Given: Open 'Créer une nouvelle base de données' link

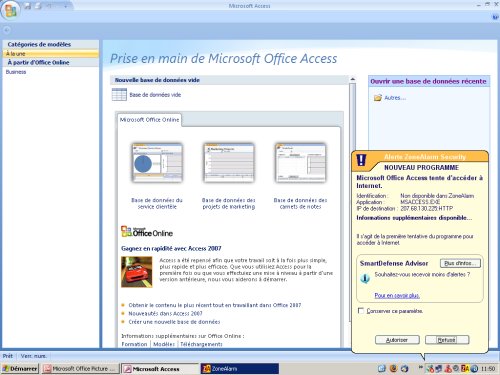Looking at the screenshot, I should [x=174, y=322].
